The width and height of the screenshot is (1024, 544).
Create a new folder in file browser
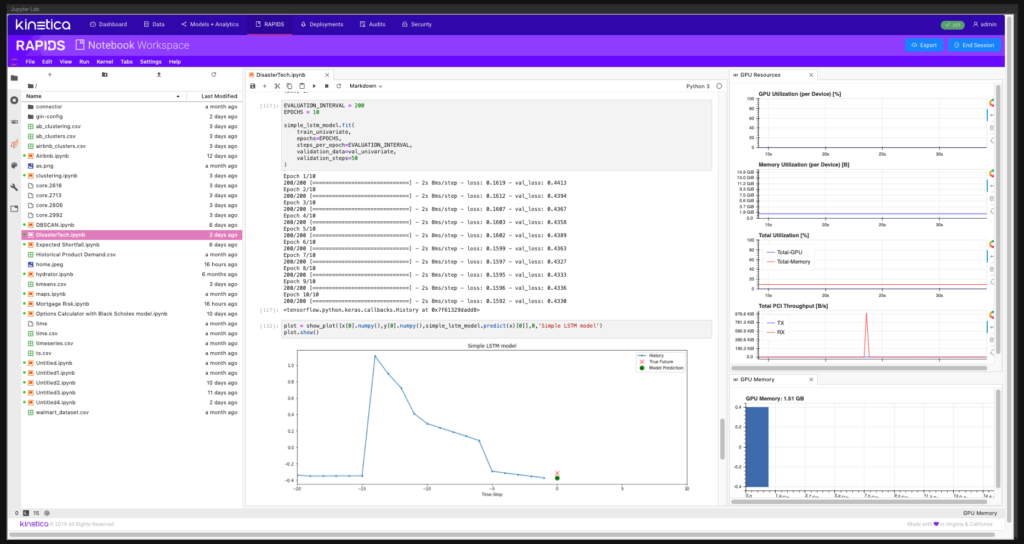[x=103, y=74]
